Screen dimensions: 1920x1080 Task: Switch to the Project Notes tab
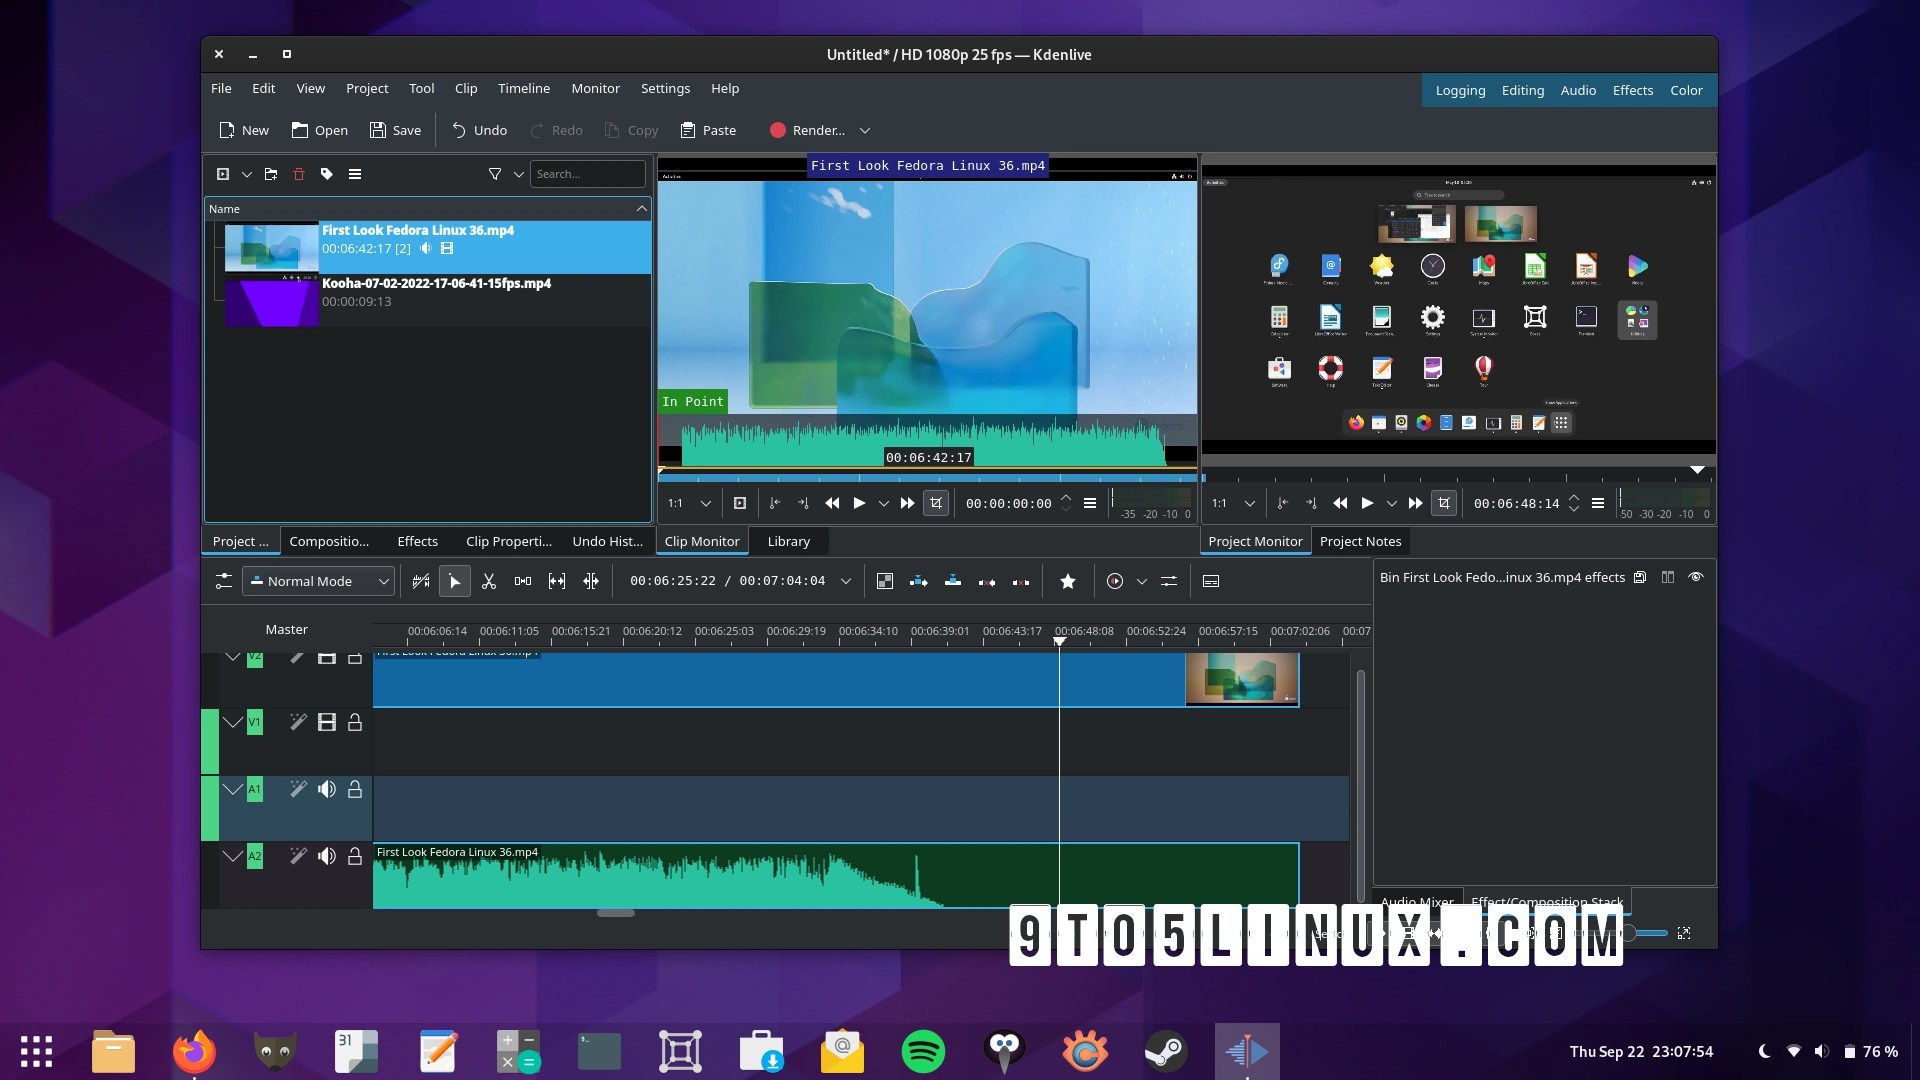(1360, 541)
